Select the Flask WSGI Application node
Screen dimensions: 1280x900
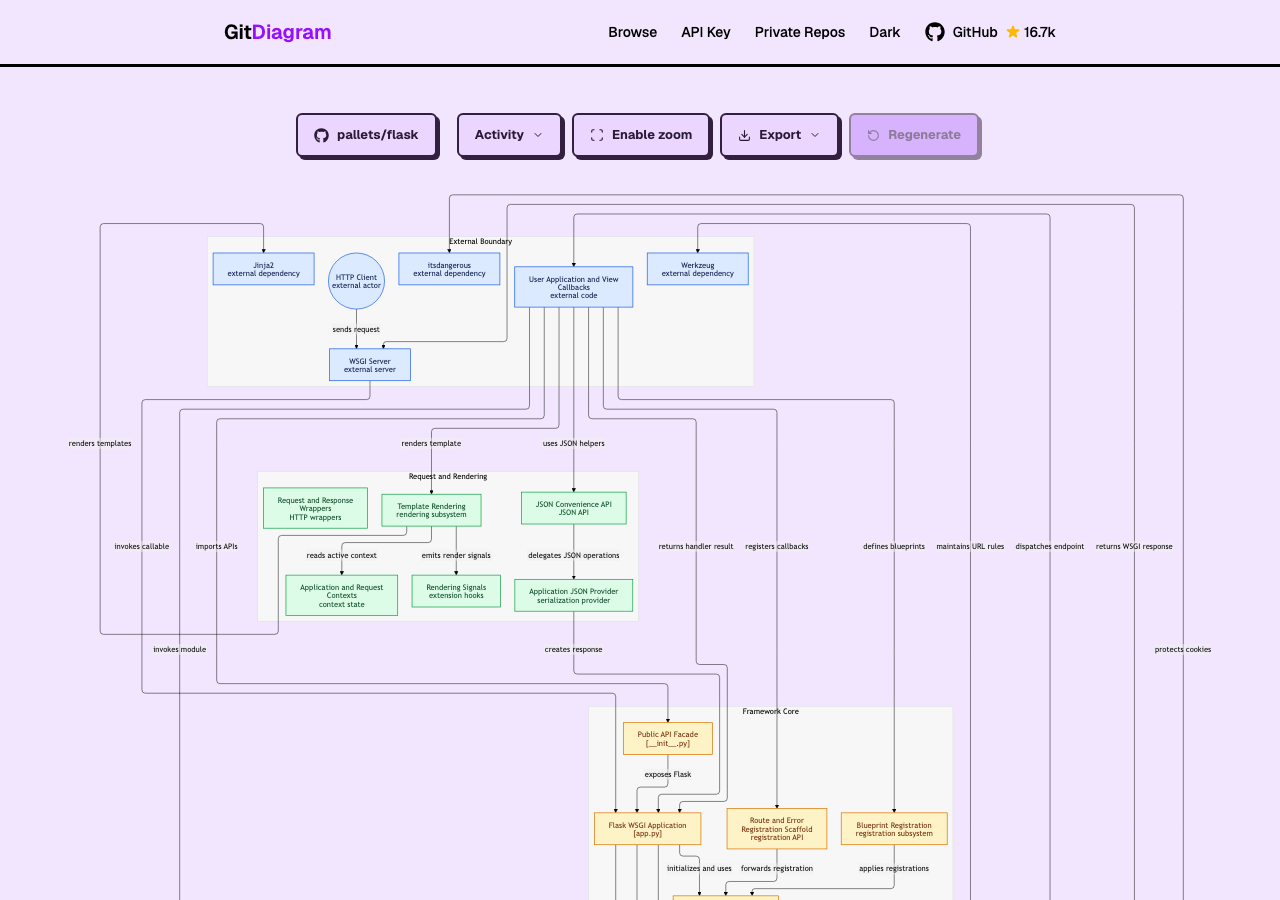pyautogui.click(x=647, y=829)
